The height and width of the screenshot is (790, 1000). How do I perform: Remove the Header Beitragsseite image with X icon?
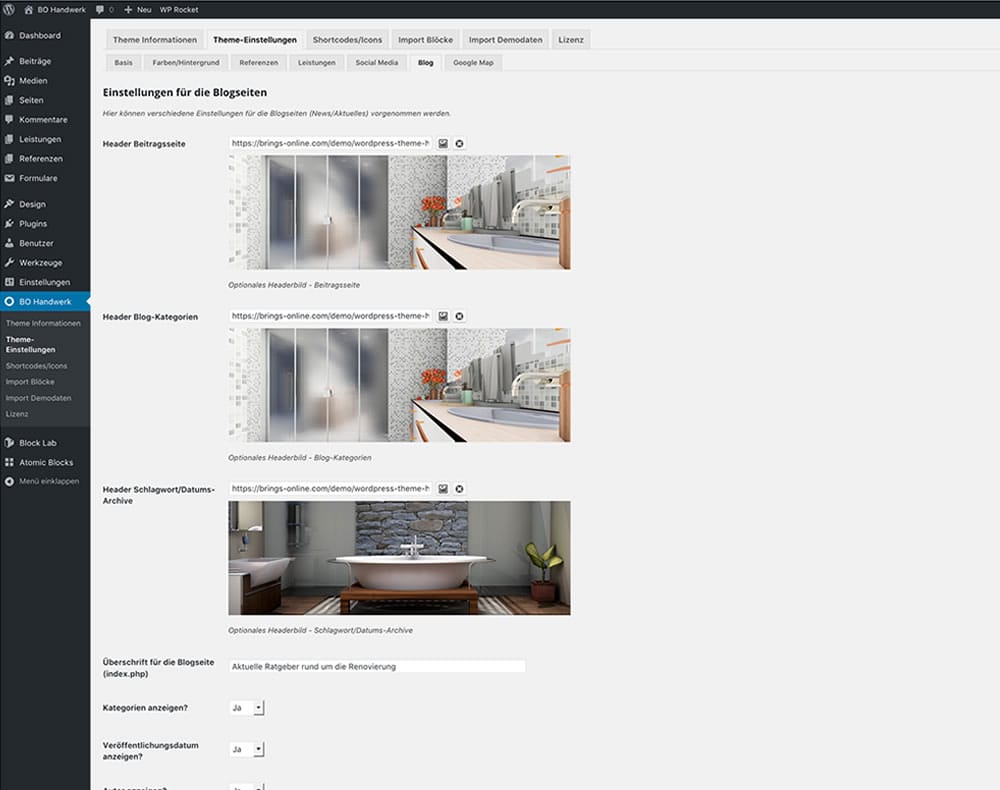tap(459, 143)
